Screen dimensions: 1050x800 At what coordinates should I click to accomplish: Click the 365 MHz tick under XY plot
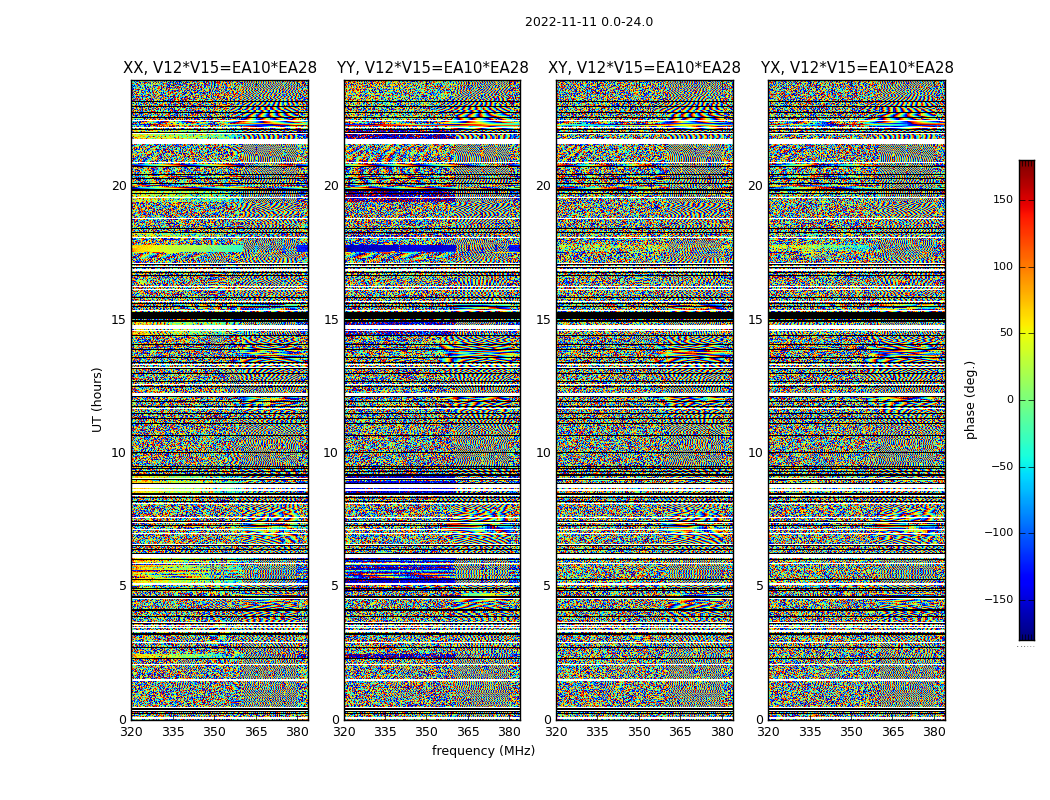point(680,732)
